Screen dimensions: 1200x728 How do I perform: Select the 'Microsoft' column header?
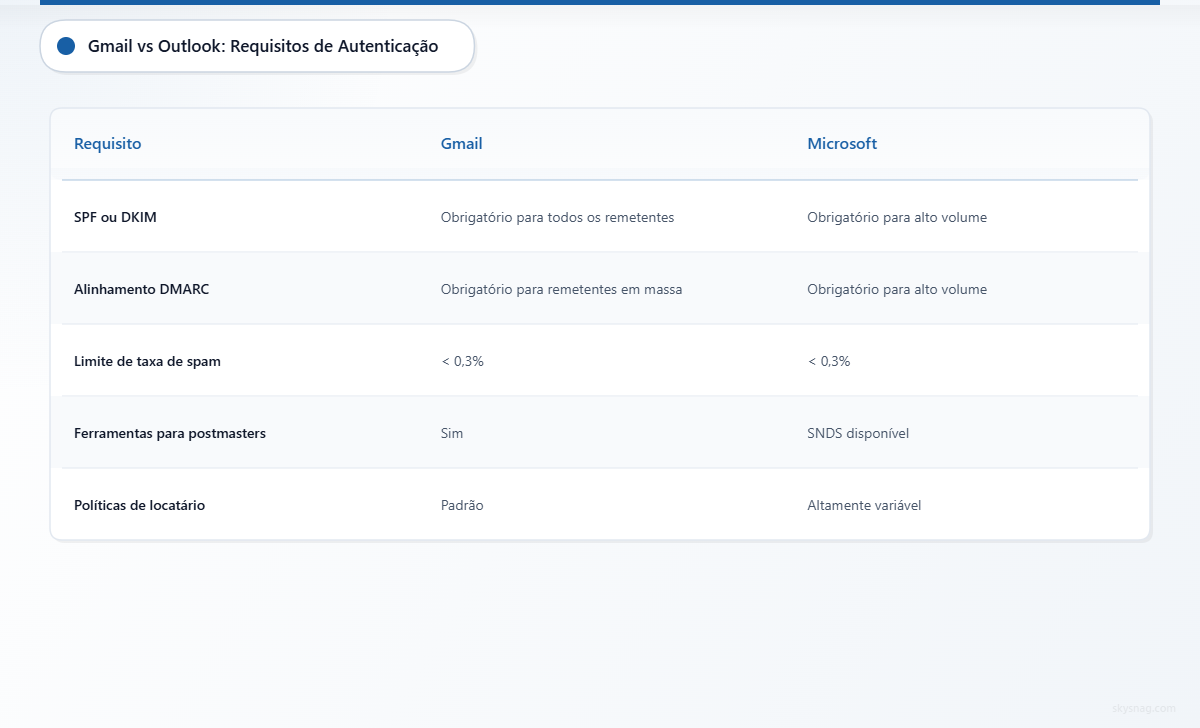pyautogui.click(x=842, y=144)
